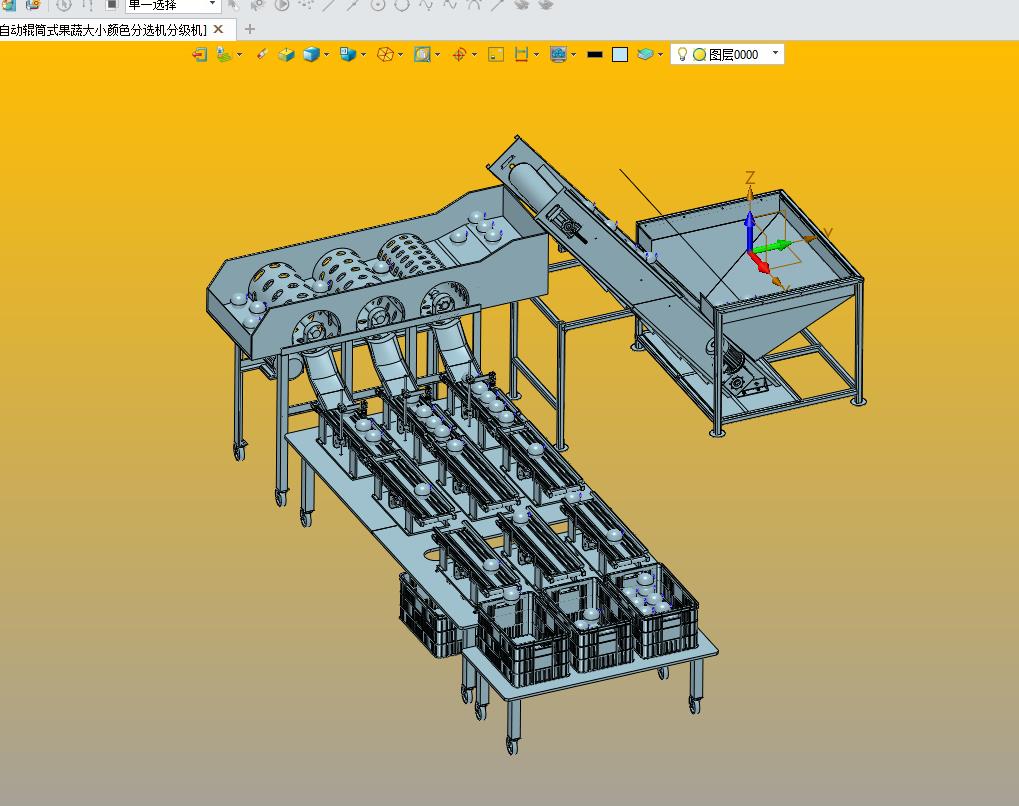Screen dimensions: 1019x806
Task: Click the red dimension measure icon
Action: pyautogui.click(x=521, y=55)
